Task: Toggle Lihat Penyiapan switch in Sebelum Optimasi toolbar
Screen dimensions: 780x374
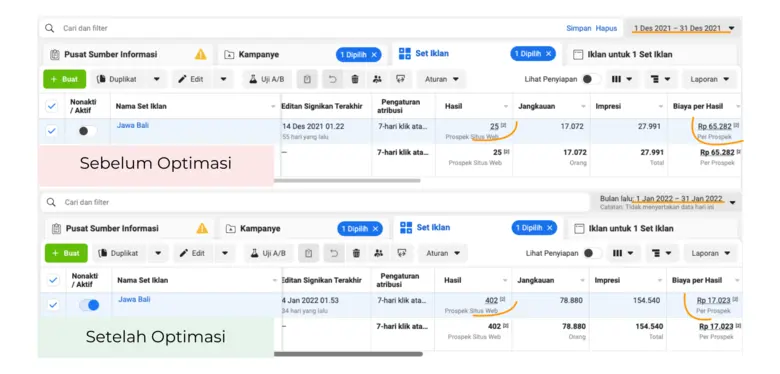Action: (x=591, y=79)
